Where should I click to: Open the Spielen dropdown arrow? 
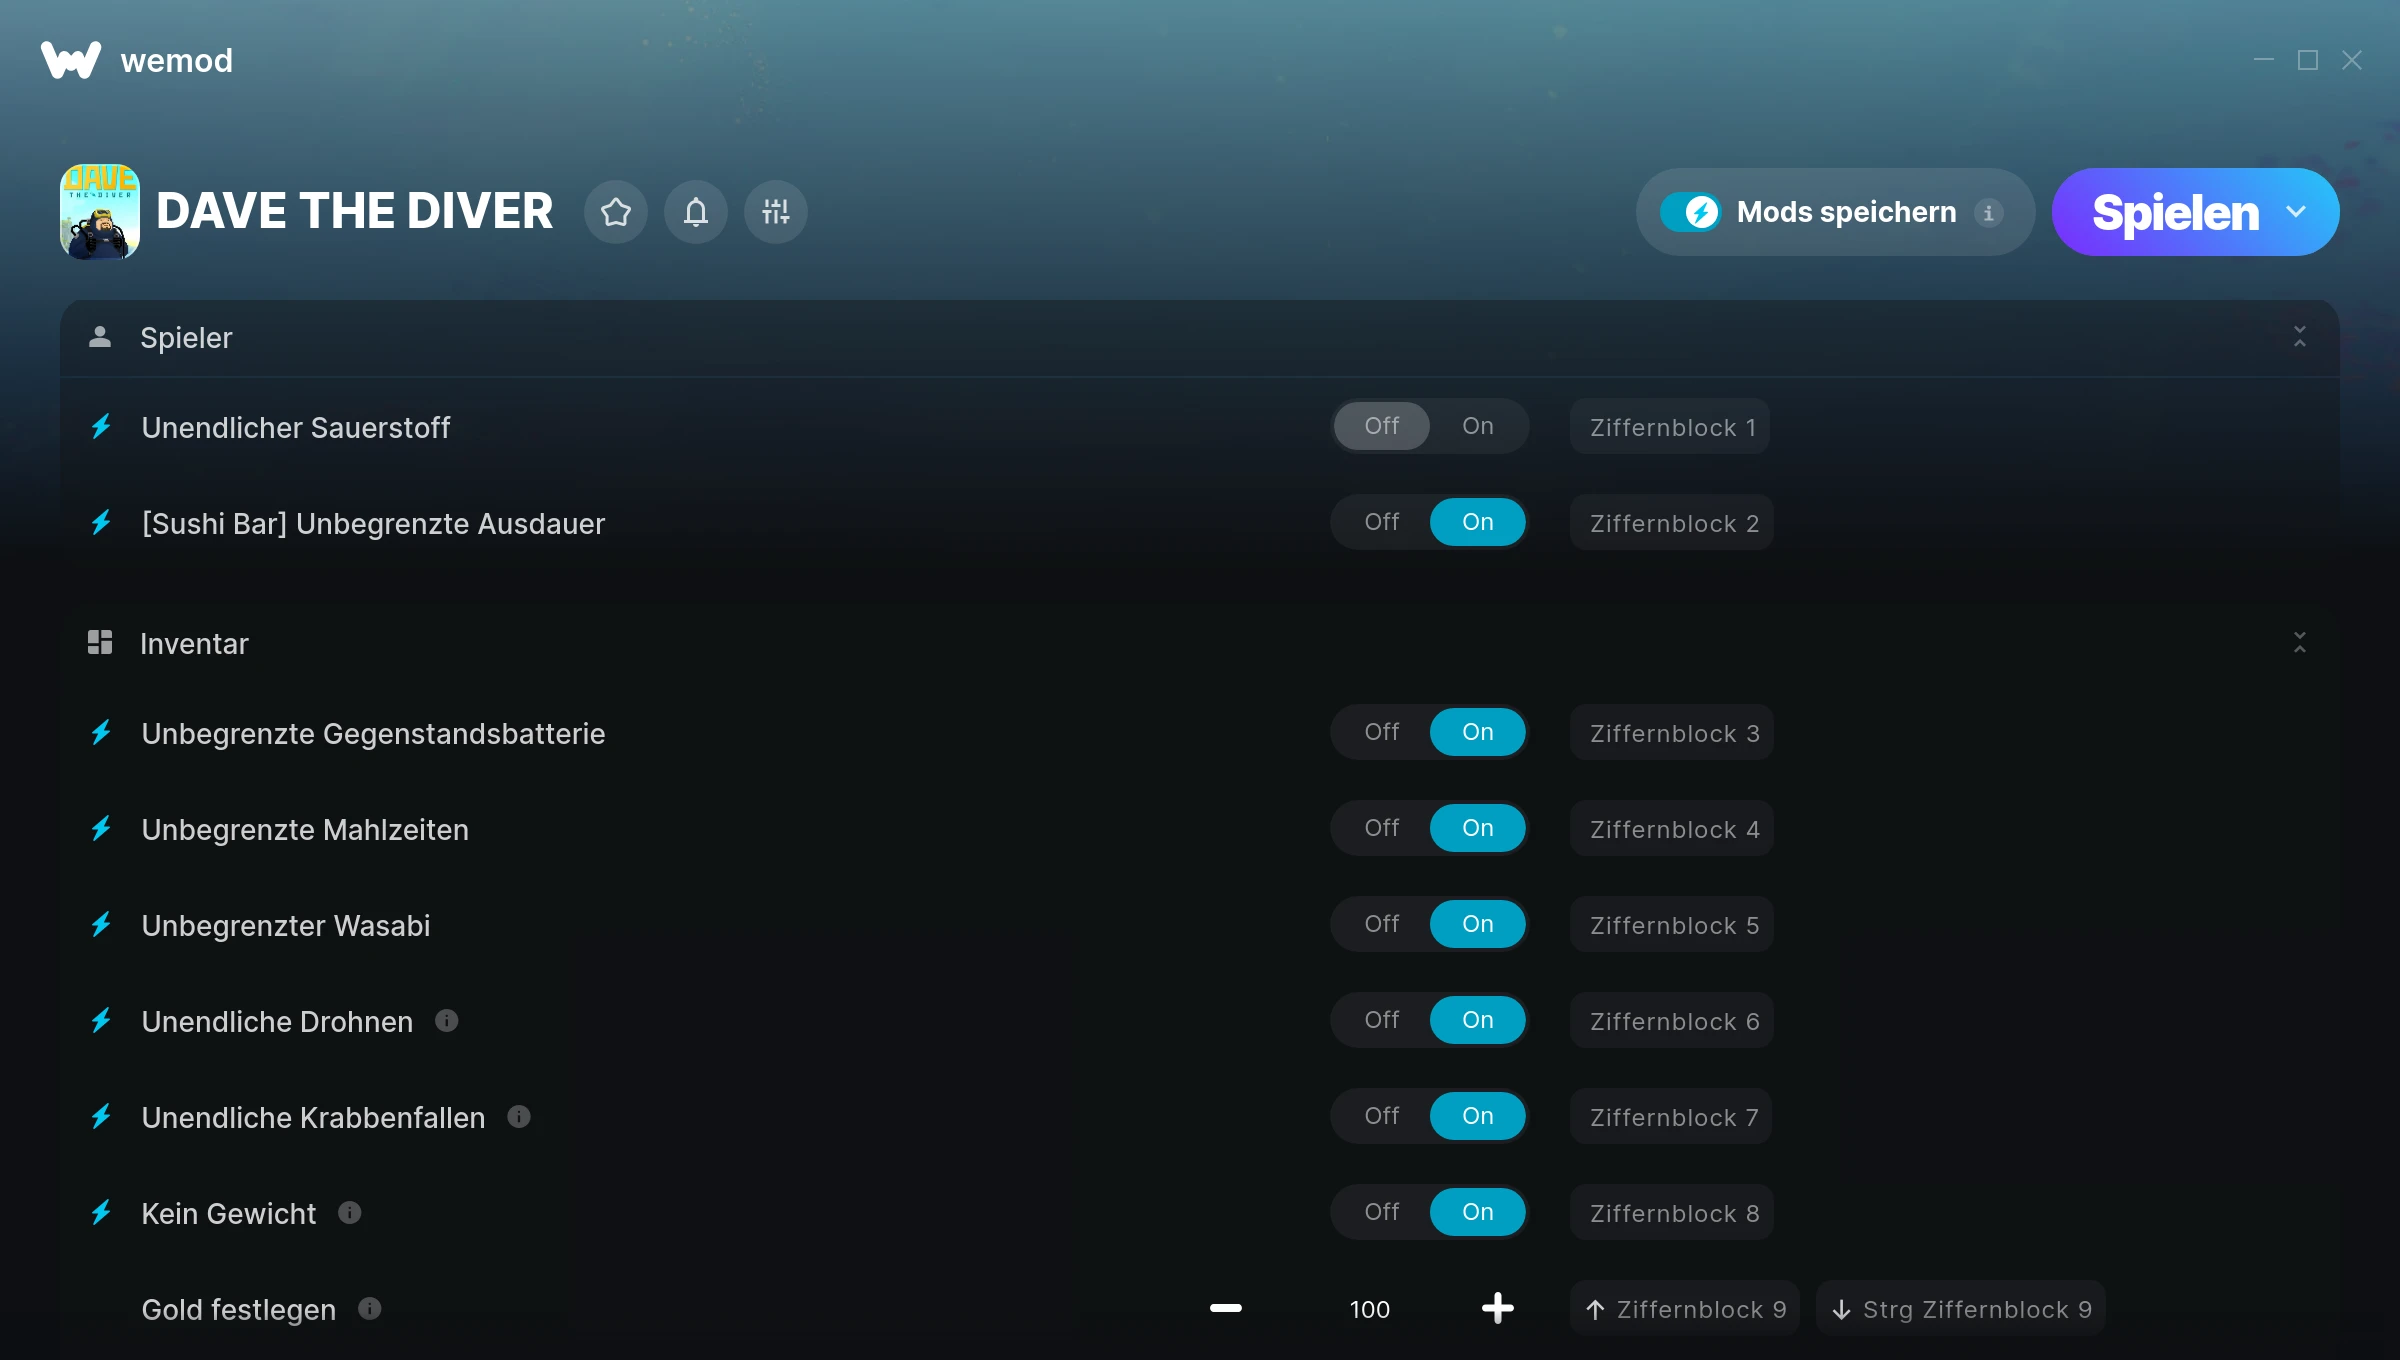pos(2296,212)
